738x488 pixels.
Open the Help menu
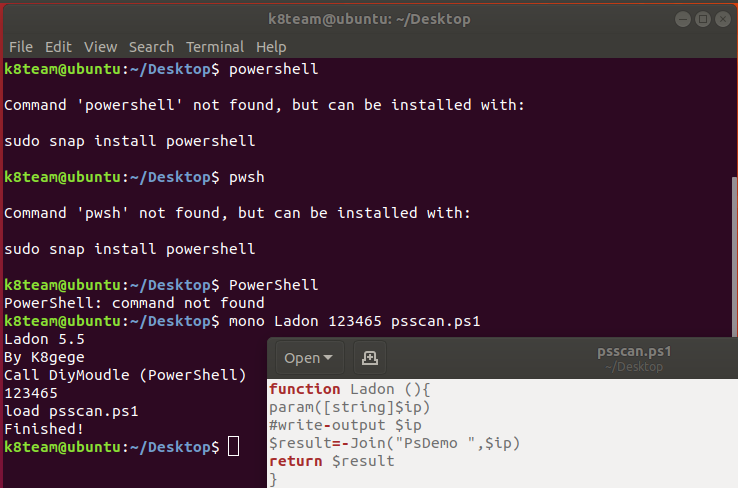pyautogui.click(x=271, y=47)
